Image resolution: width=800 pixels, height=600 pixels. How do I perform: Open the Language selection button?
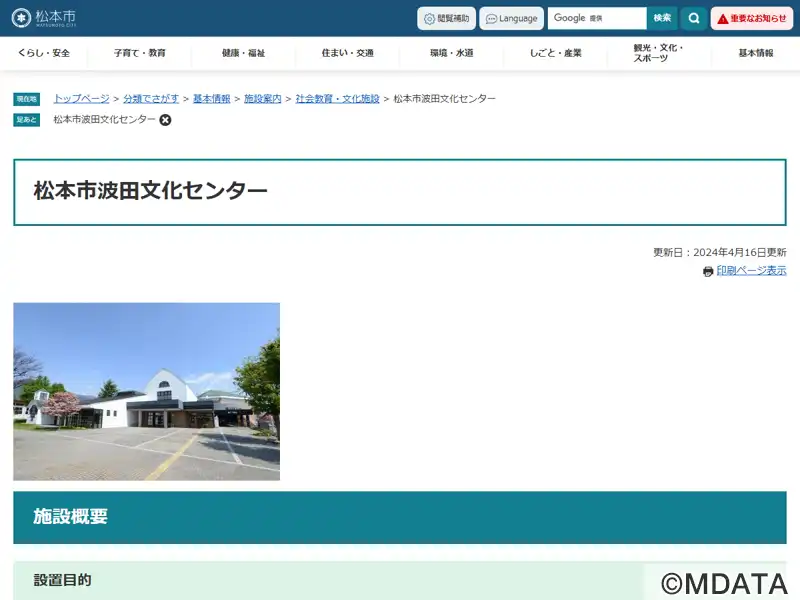512,18
